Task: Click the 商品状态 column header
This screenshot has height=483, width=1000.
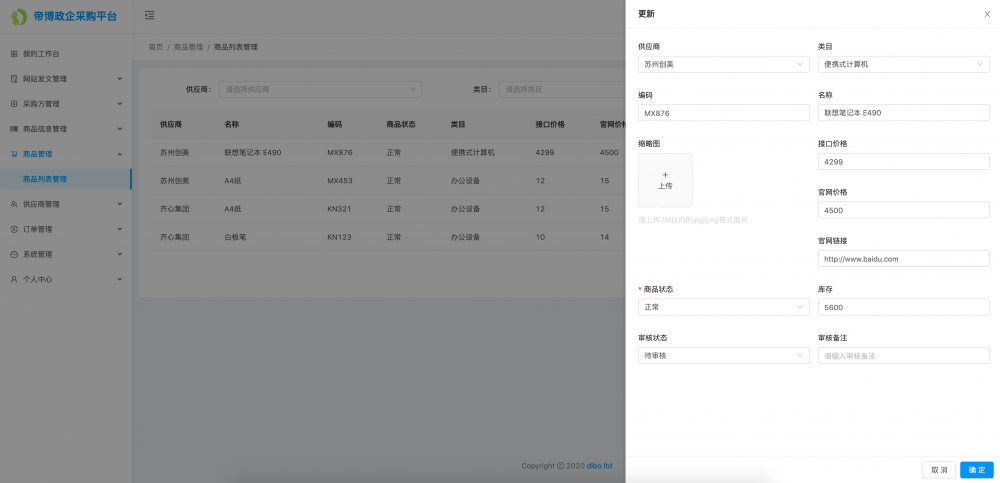Action: tap(401, 124)
